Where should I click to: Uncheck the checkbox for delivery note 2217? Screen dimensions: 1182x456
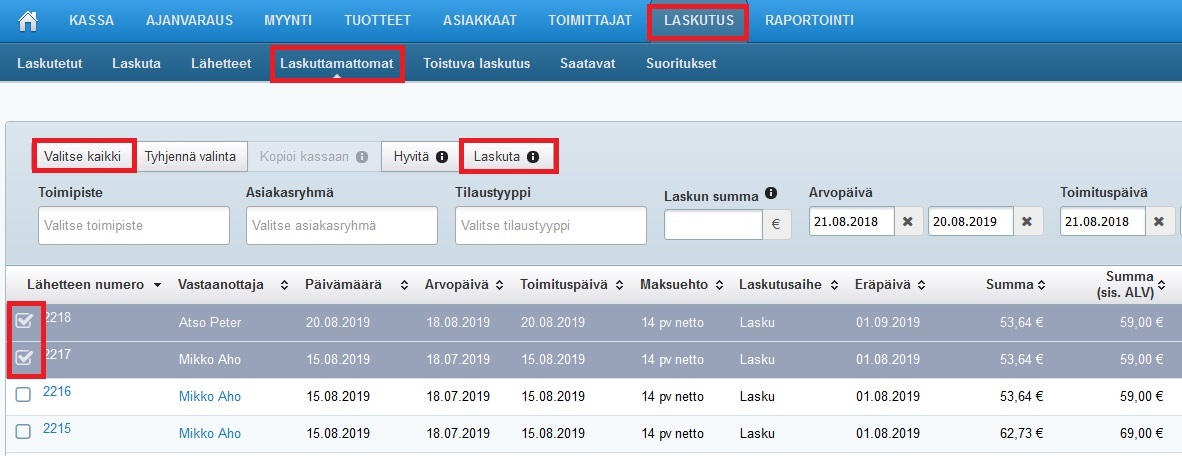(x=25, y=357)
